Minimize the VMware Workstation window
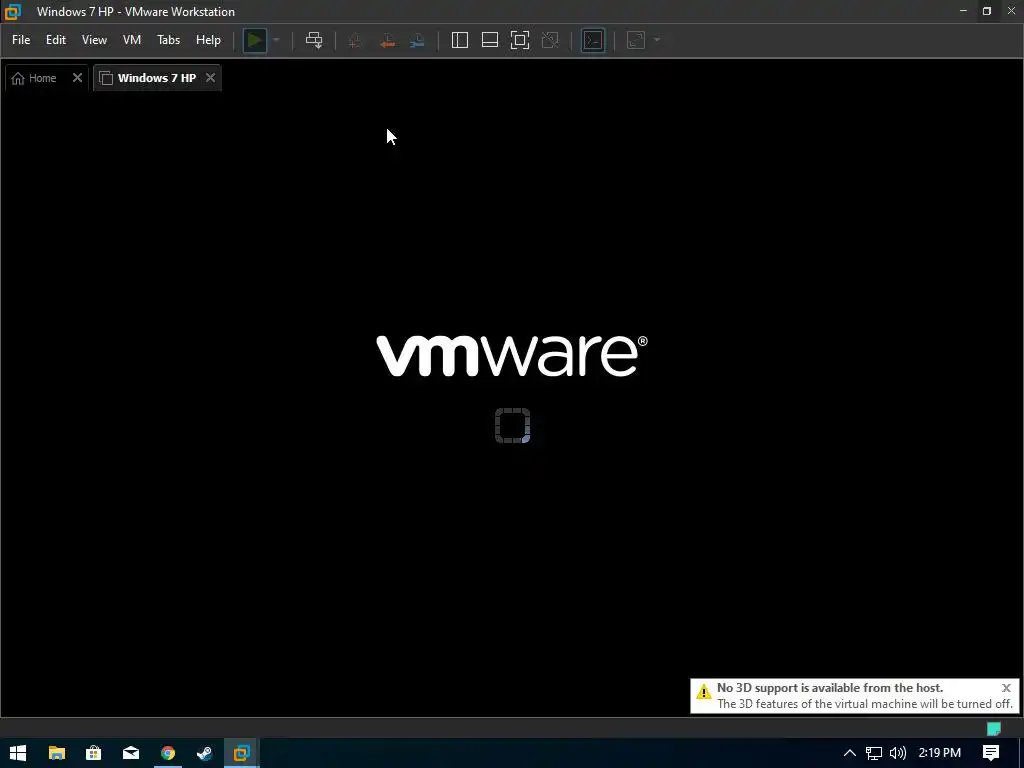Screen dimensions: 1024x768 pos(963,11)
